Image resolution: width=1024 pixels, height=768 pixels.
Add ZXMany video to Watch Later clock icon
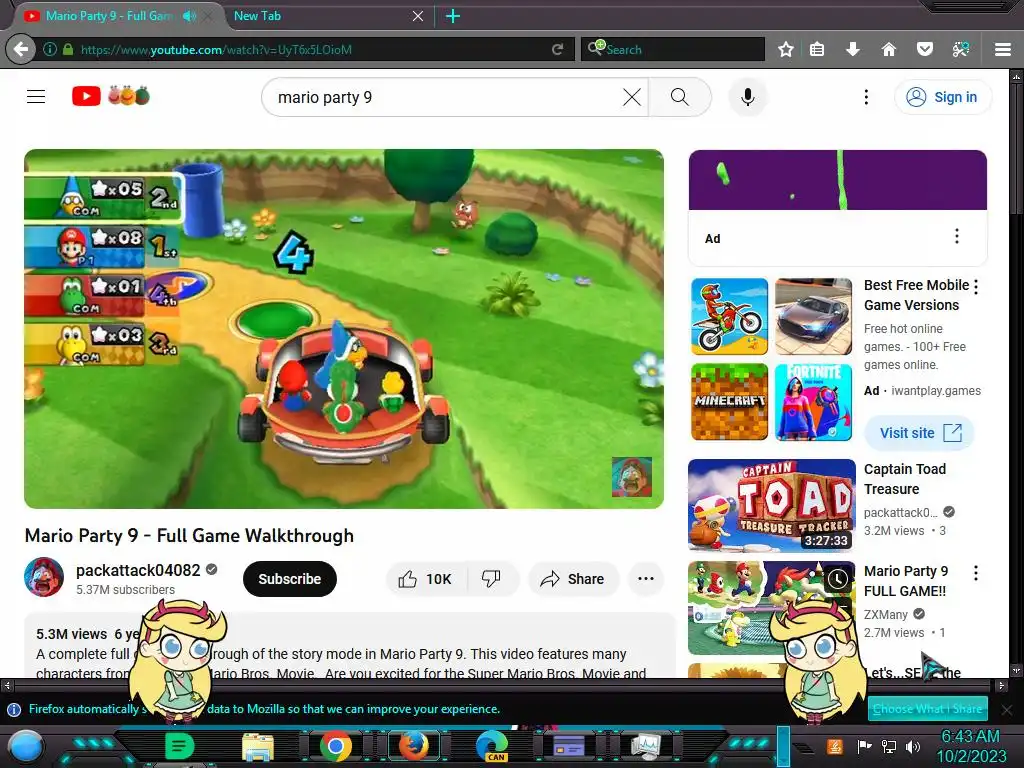838,579
